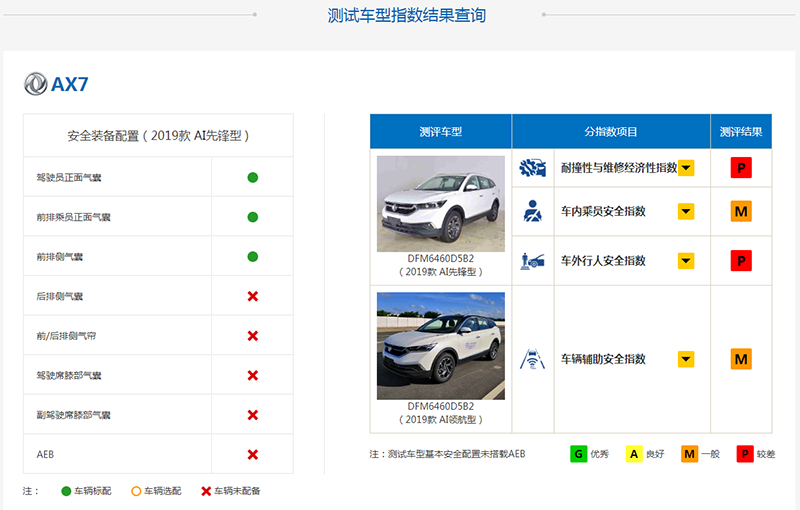The height and width of the screenshot is (510, 800).
Task: Expand 车外行人安全指数 dropdown arrow
Action: [686, 261]
